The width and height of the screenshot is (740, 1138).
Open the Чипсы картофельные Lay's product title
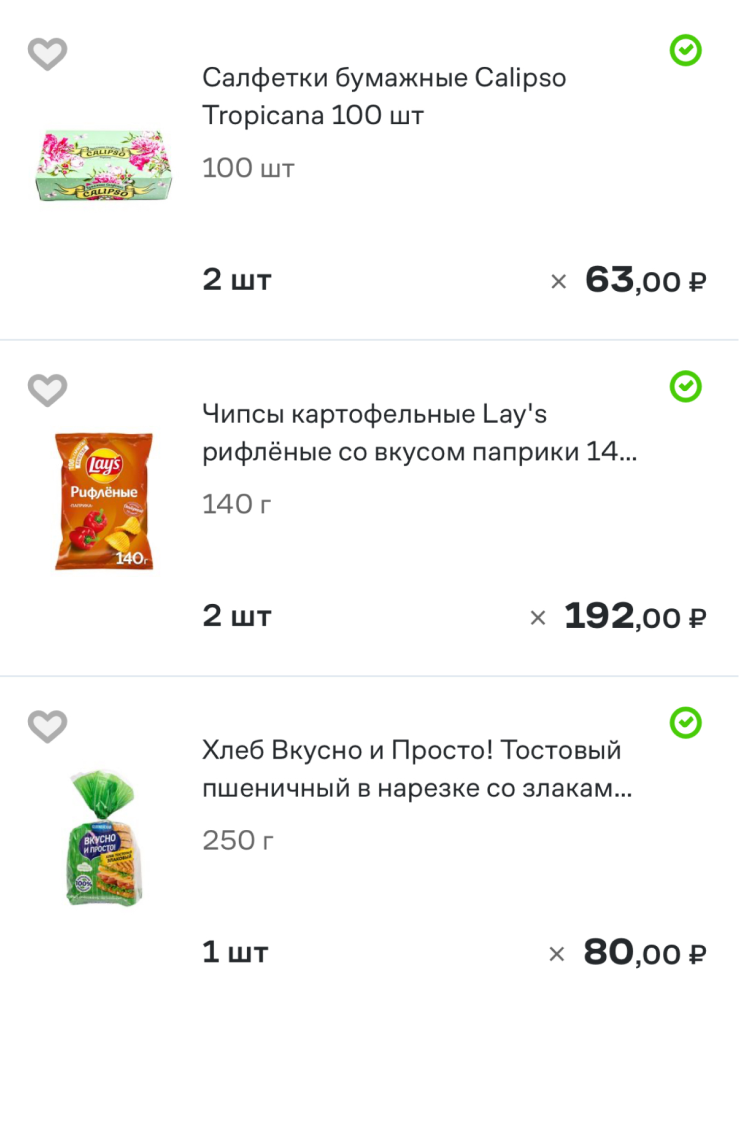pos(418,433)
